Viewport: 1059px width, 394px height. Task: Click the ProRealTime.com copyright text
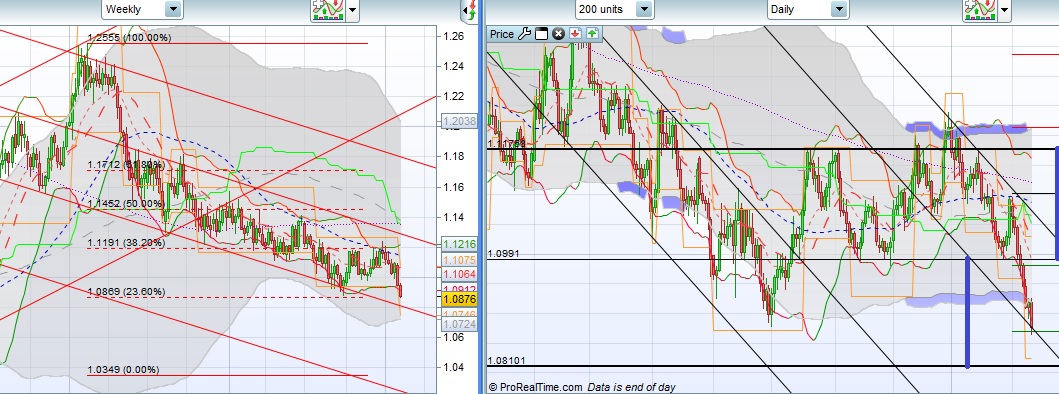(535, 387)
